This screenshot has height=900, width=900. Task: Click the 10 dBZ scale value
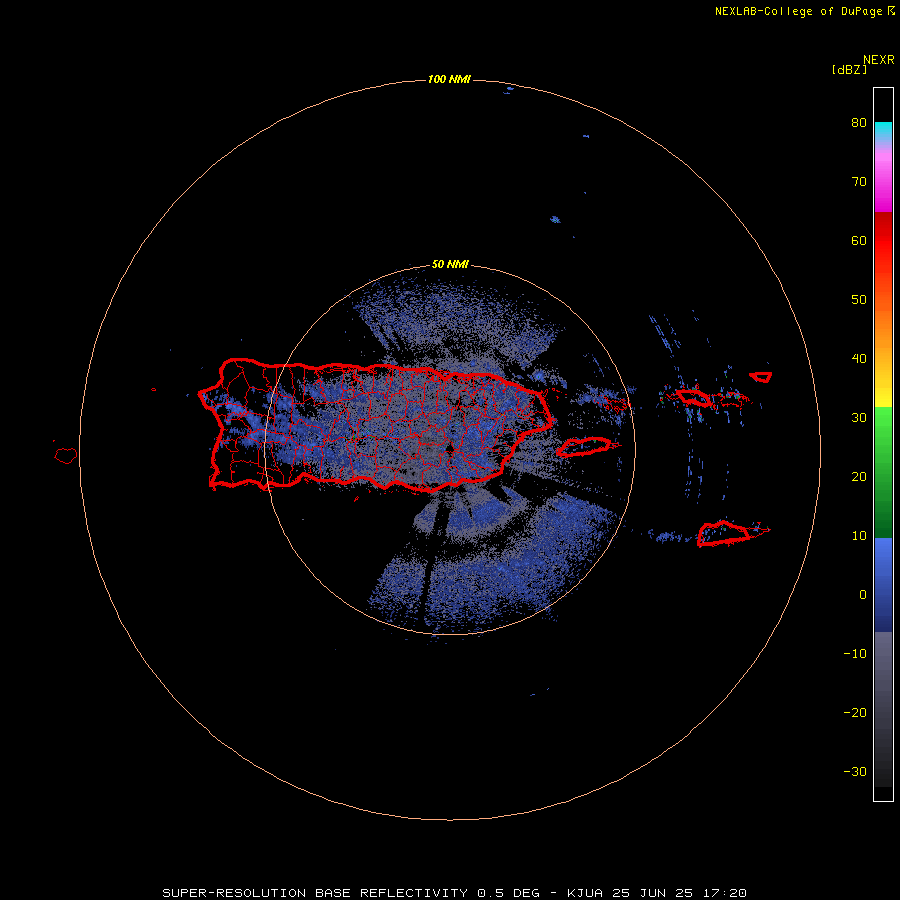pos(859,536)
